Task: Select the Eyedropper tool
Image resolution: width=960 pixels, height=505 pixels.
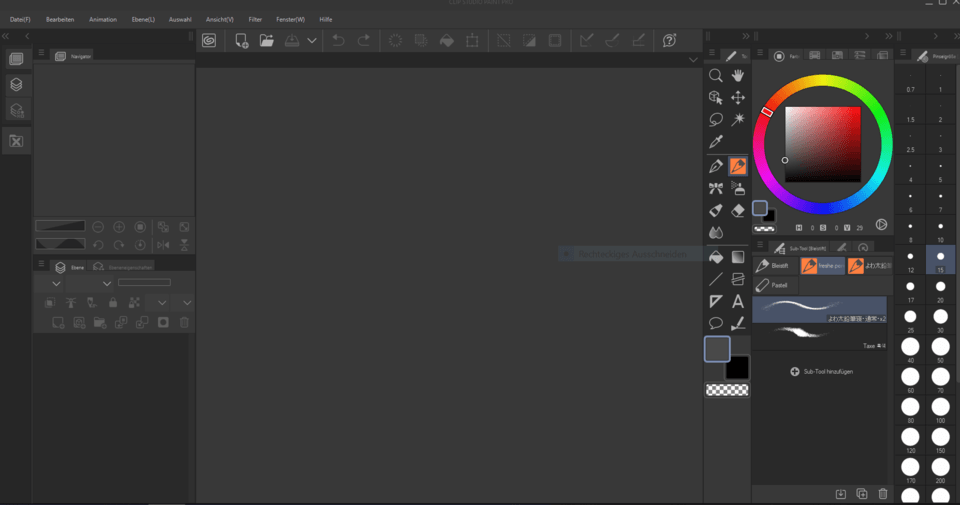Action: point(715,141)
